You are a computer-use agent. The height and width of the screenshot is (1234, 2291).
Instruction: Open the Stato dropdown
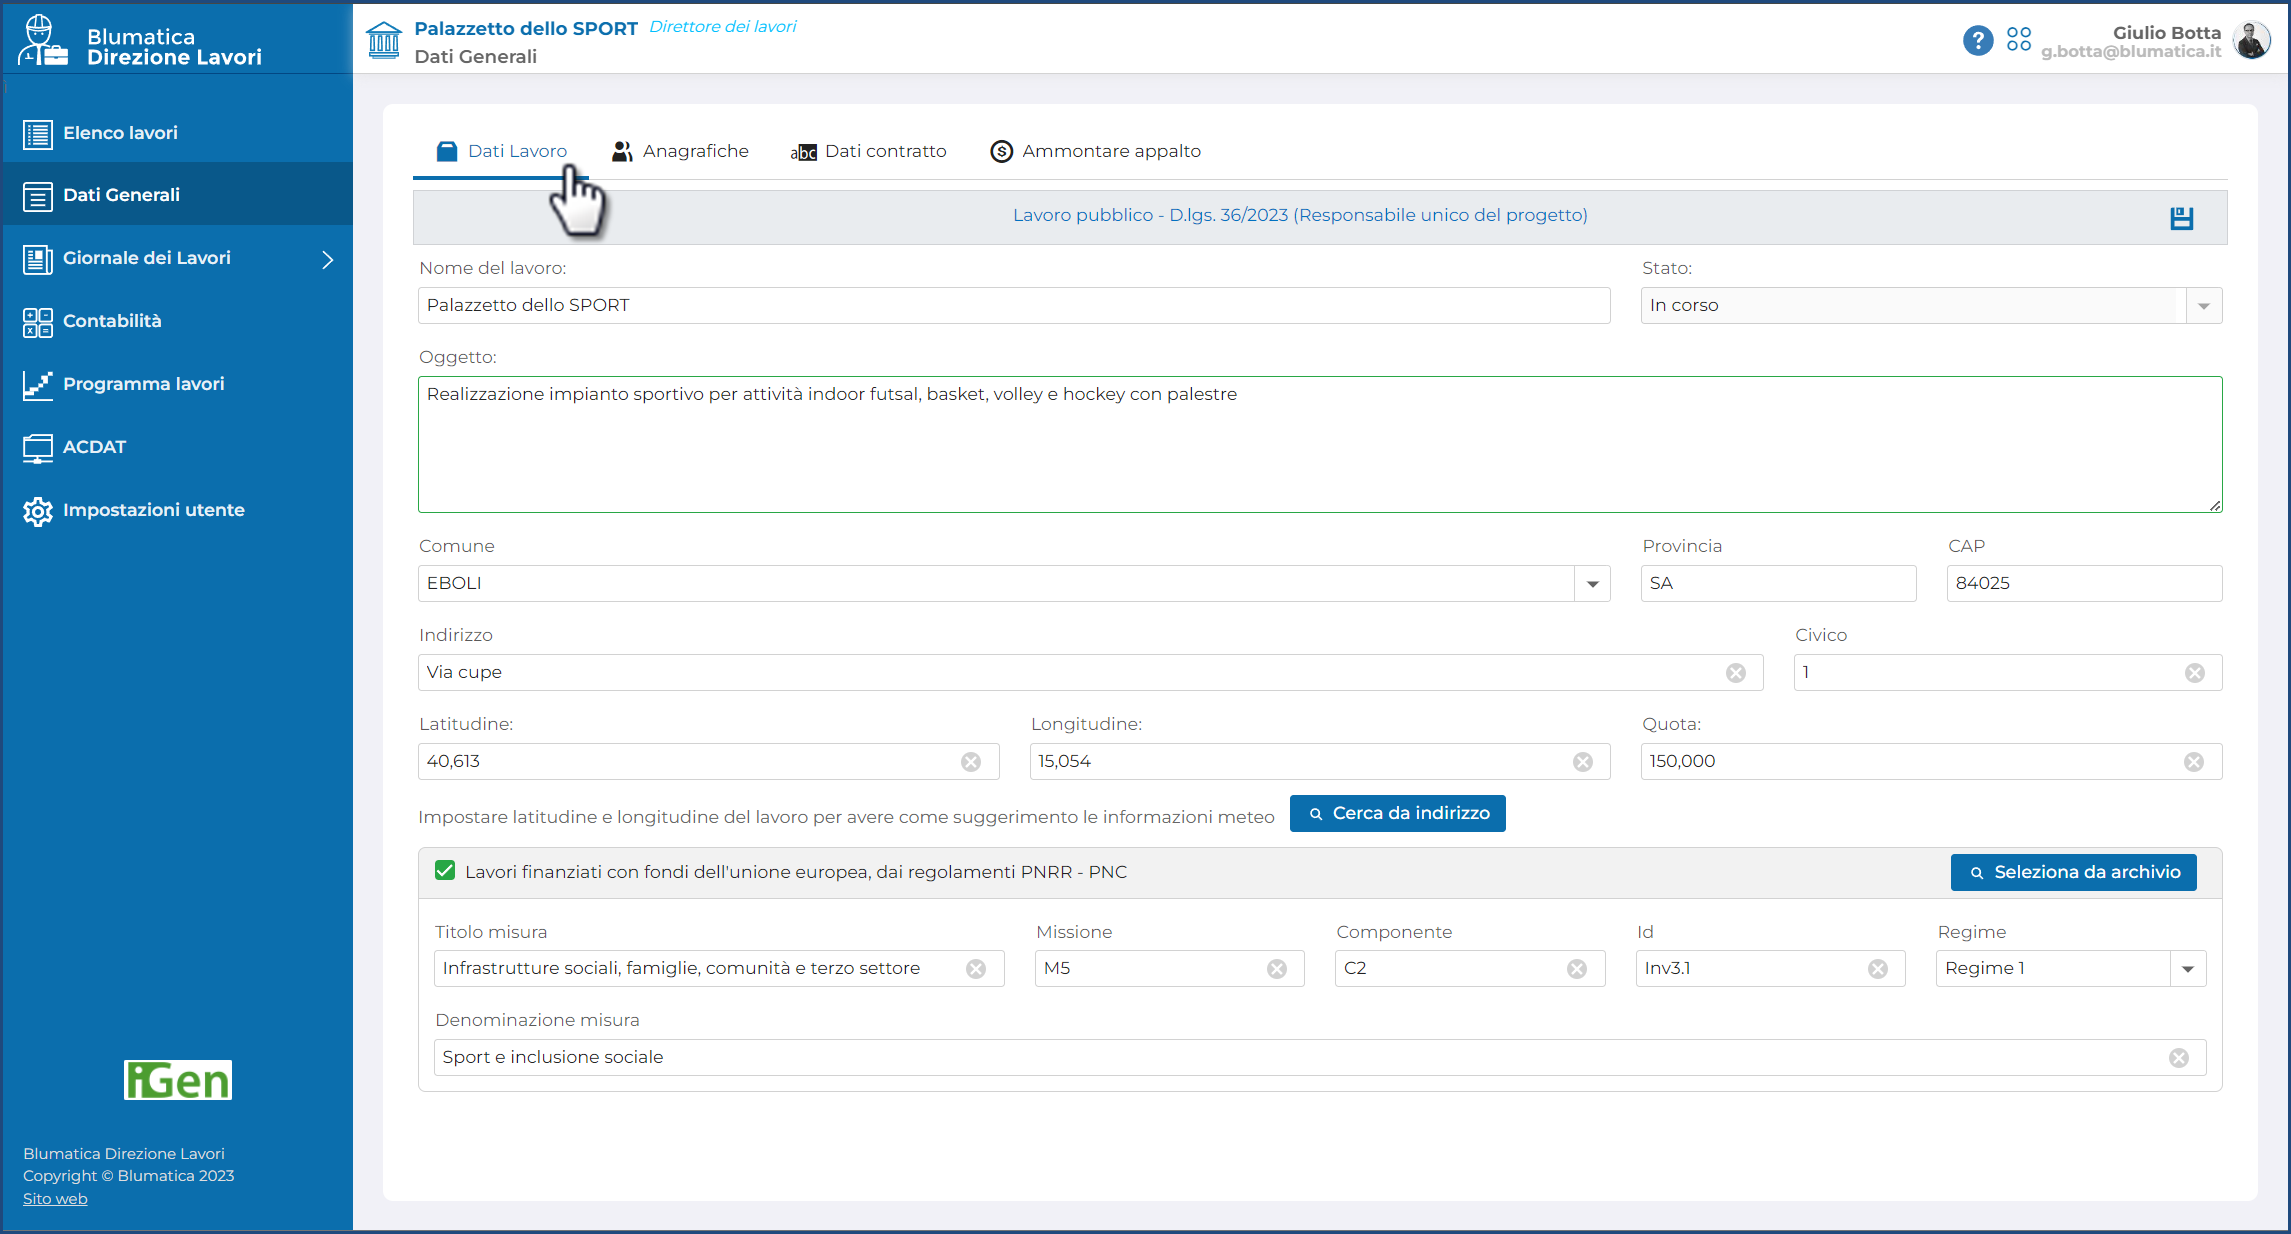(x=2203, y=306)
